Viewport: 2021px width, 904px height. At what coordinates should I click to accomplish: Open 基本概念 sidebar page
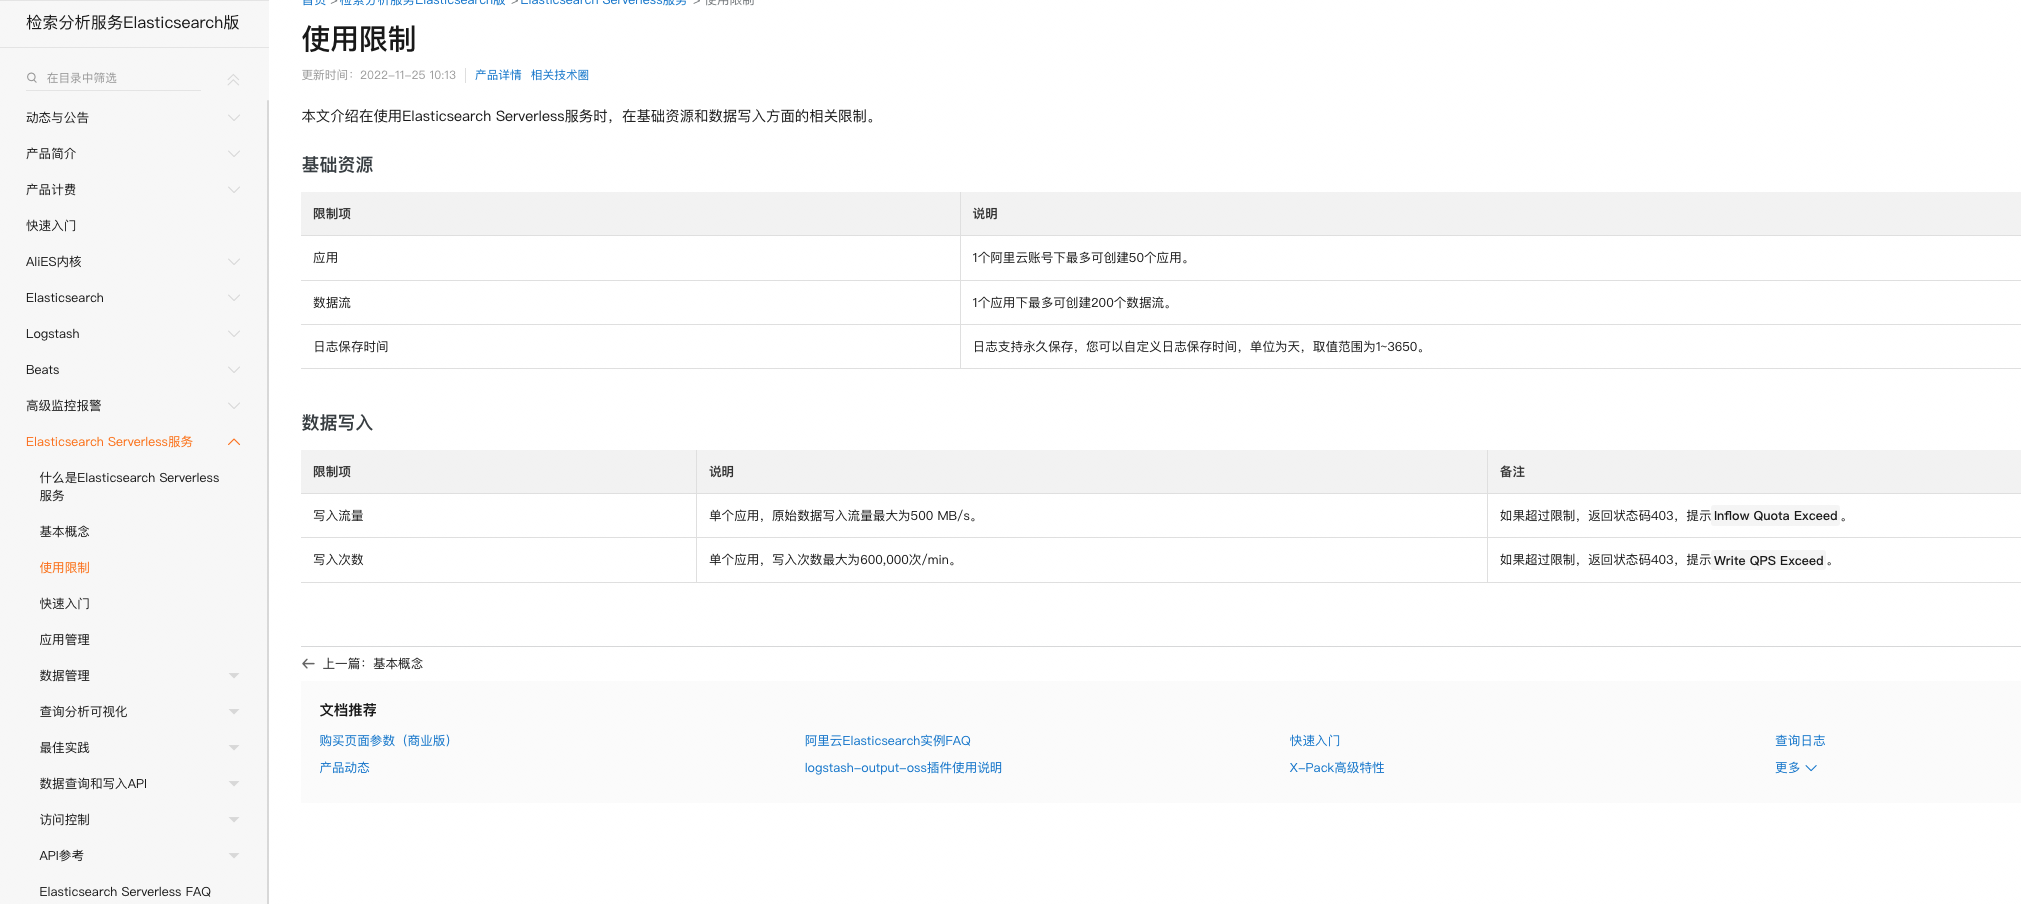pyautogui.click(x=65, y=532)
